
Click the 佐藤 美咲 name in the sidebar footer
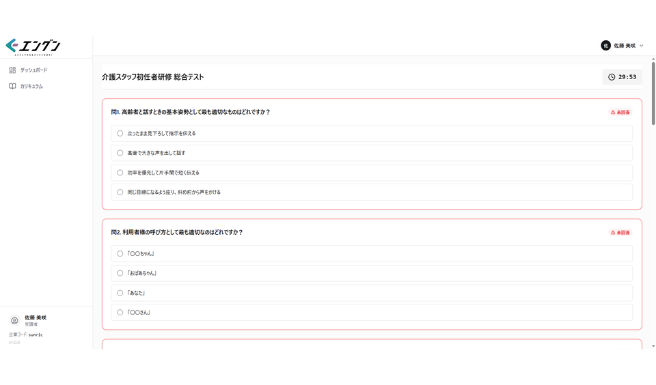[36, 318]
